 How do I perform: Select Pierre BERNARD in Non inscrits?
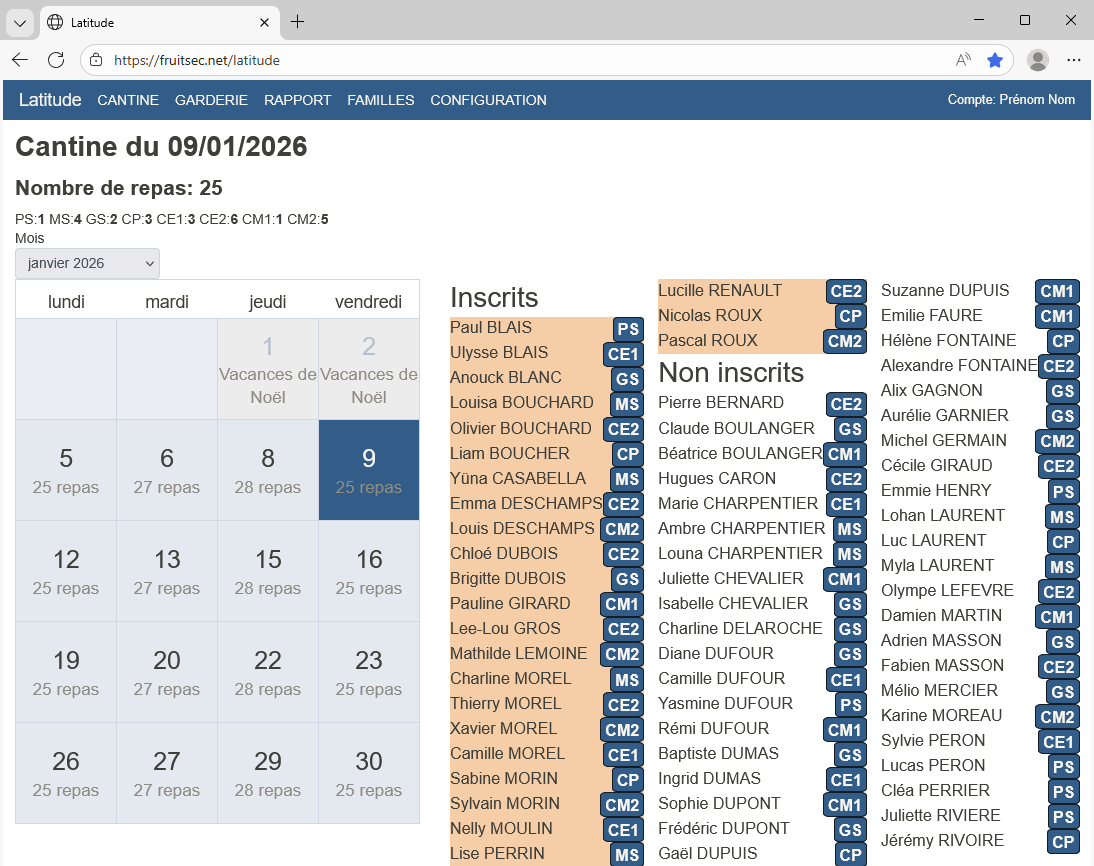(720, 403)
